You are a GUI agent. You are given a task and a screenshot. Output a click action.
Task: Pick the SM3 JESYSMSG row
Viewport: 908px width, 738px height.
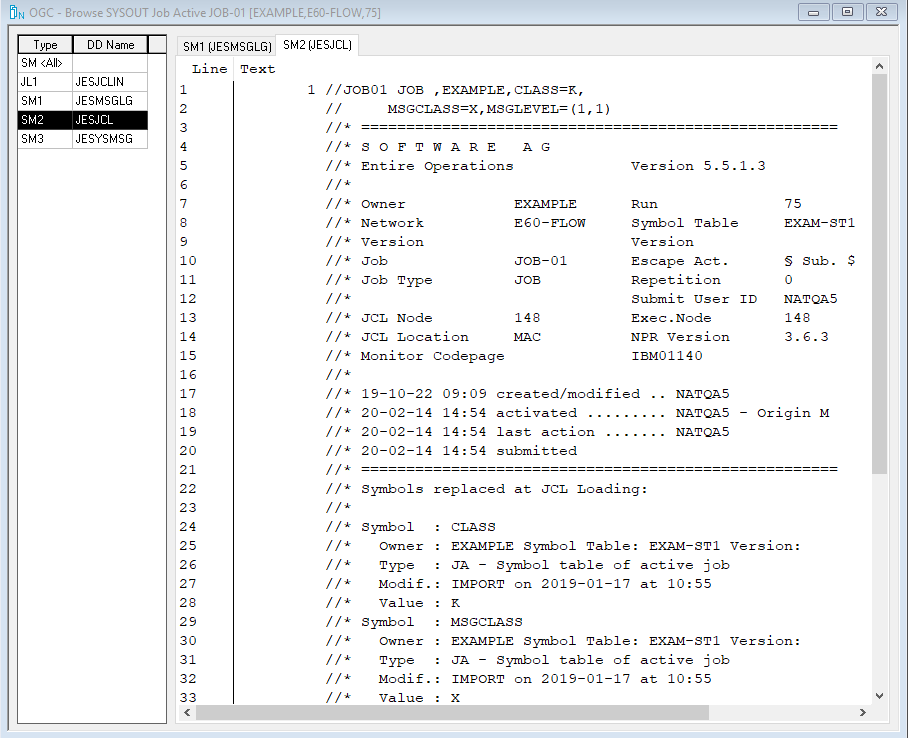tap(83, 139)
